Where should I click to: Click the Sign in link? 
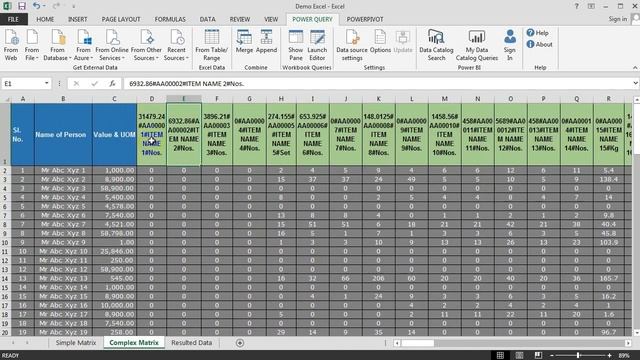coord(618,19)
